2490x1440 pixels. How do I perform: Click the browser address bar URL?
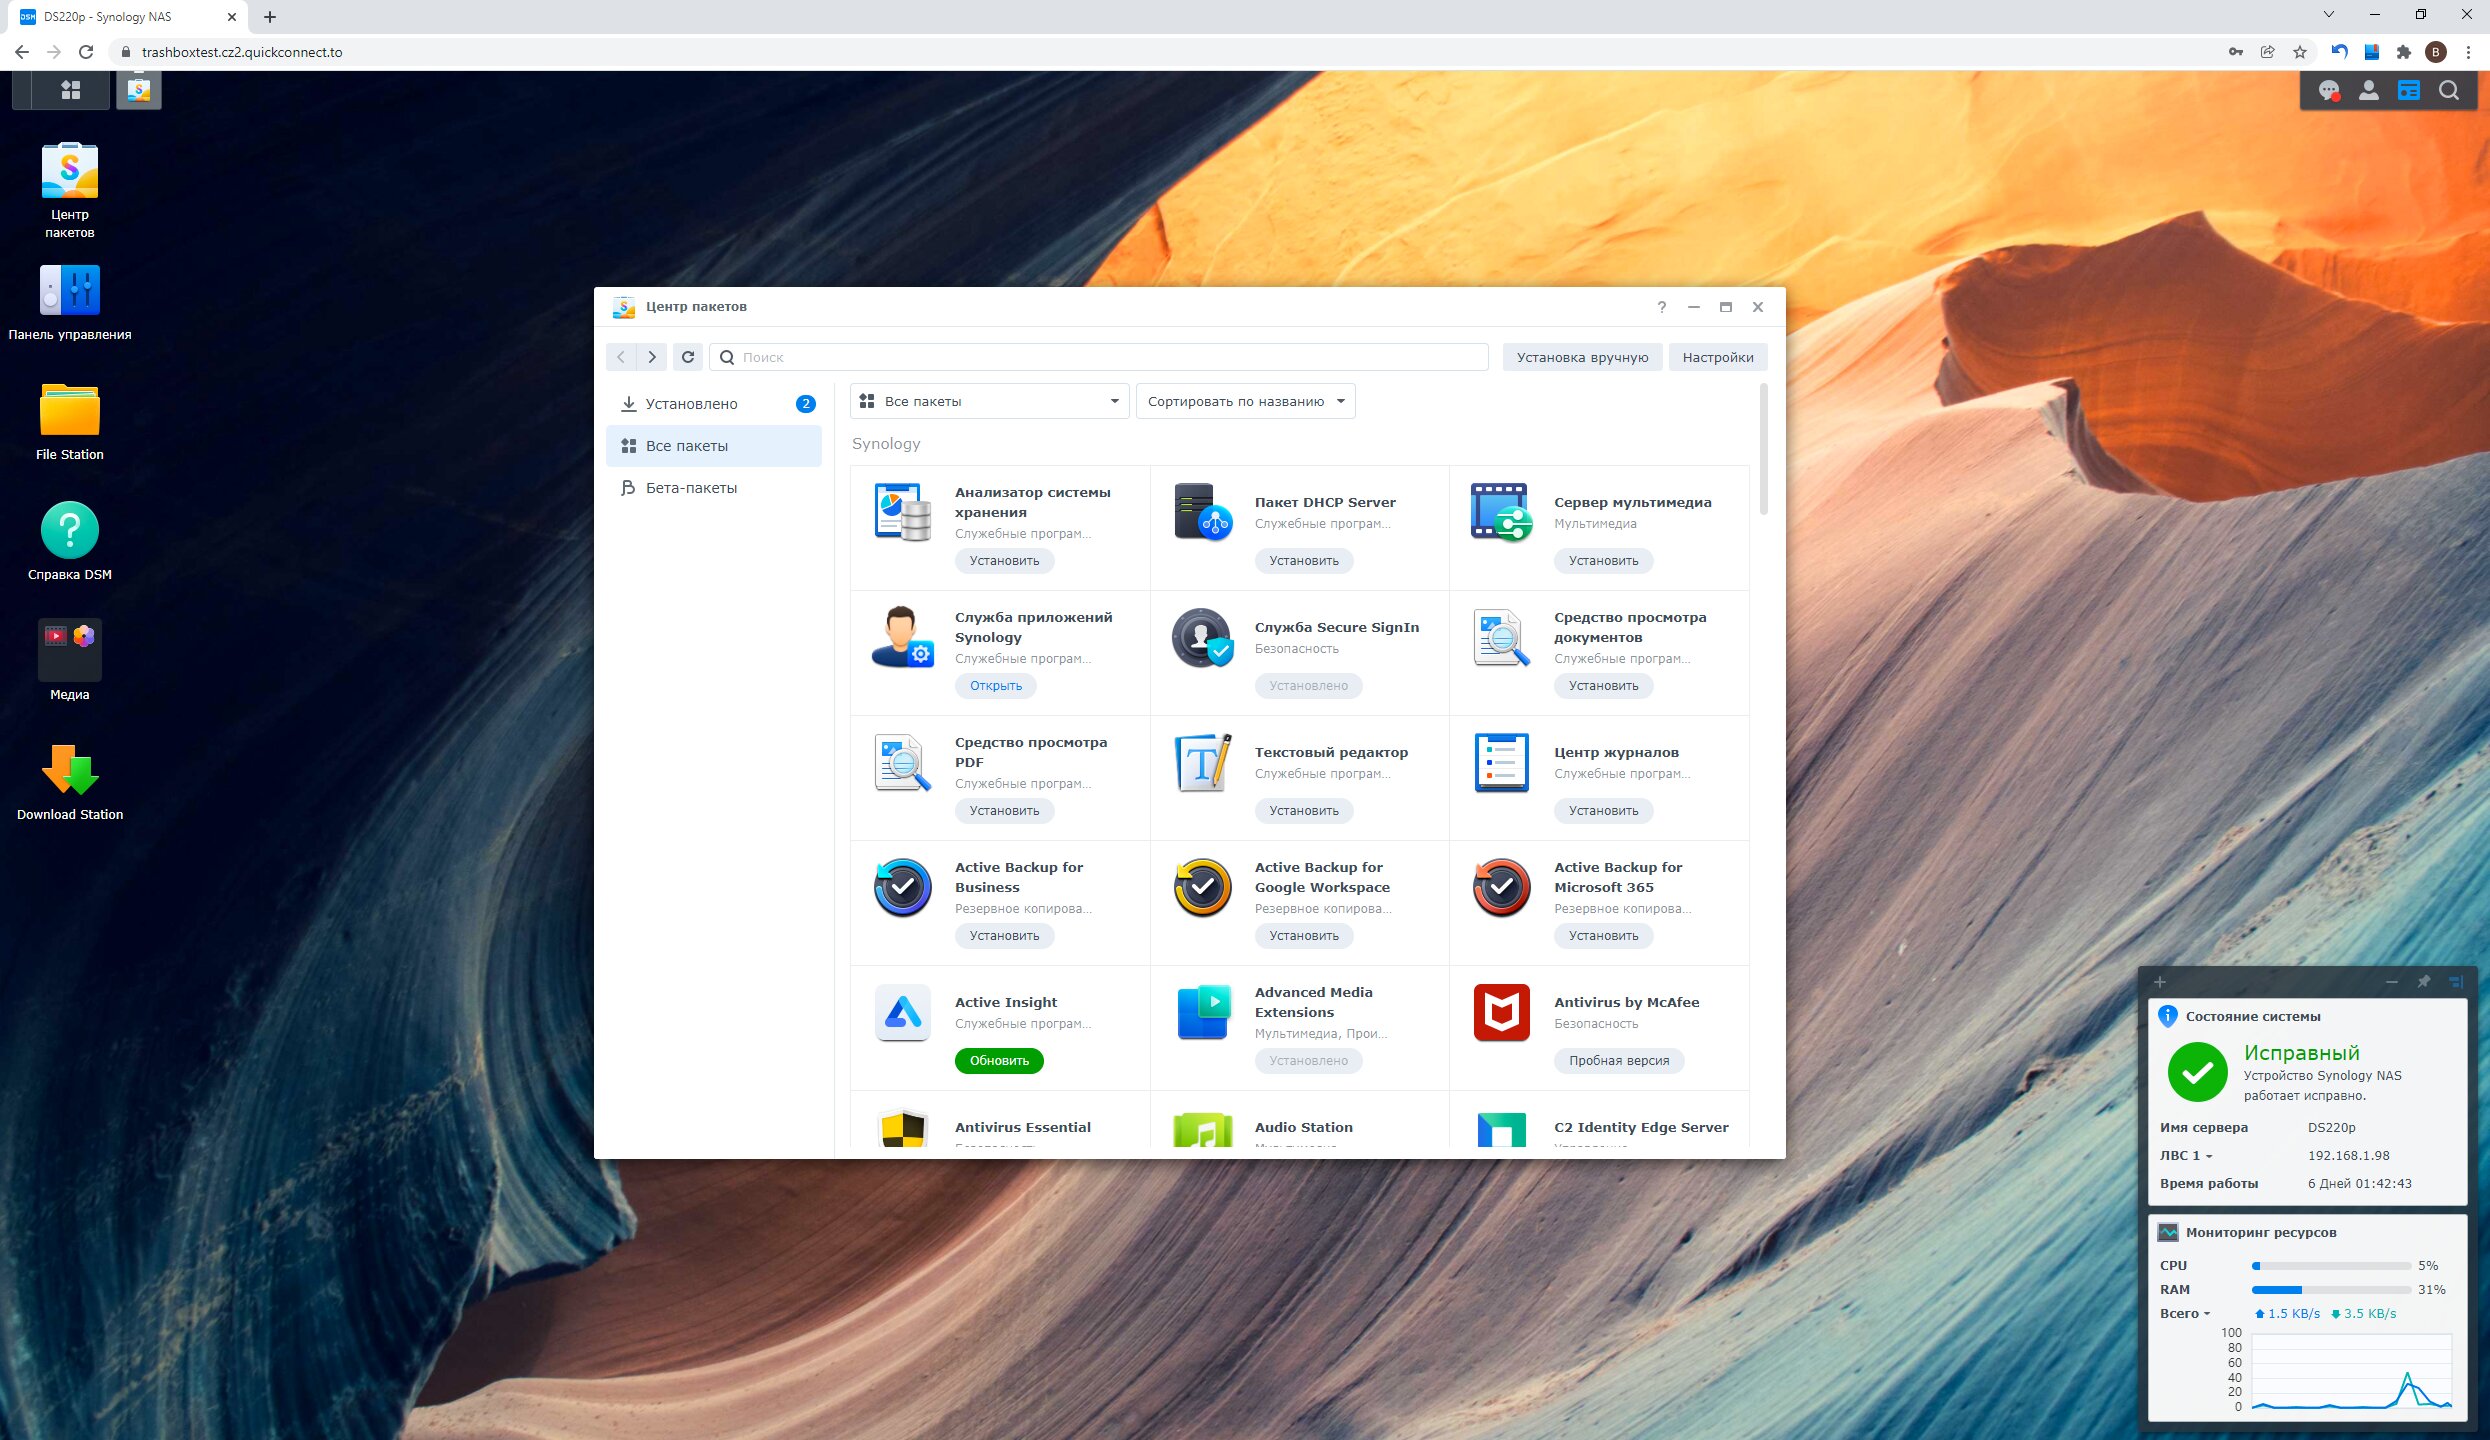[242, 52]
